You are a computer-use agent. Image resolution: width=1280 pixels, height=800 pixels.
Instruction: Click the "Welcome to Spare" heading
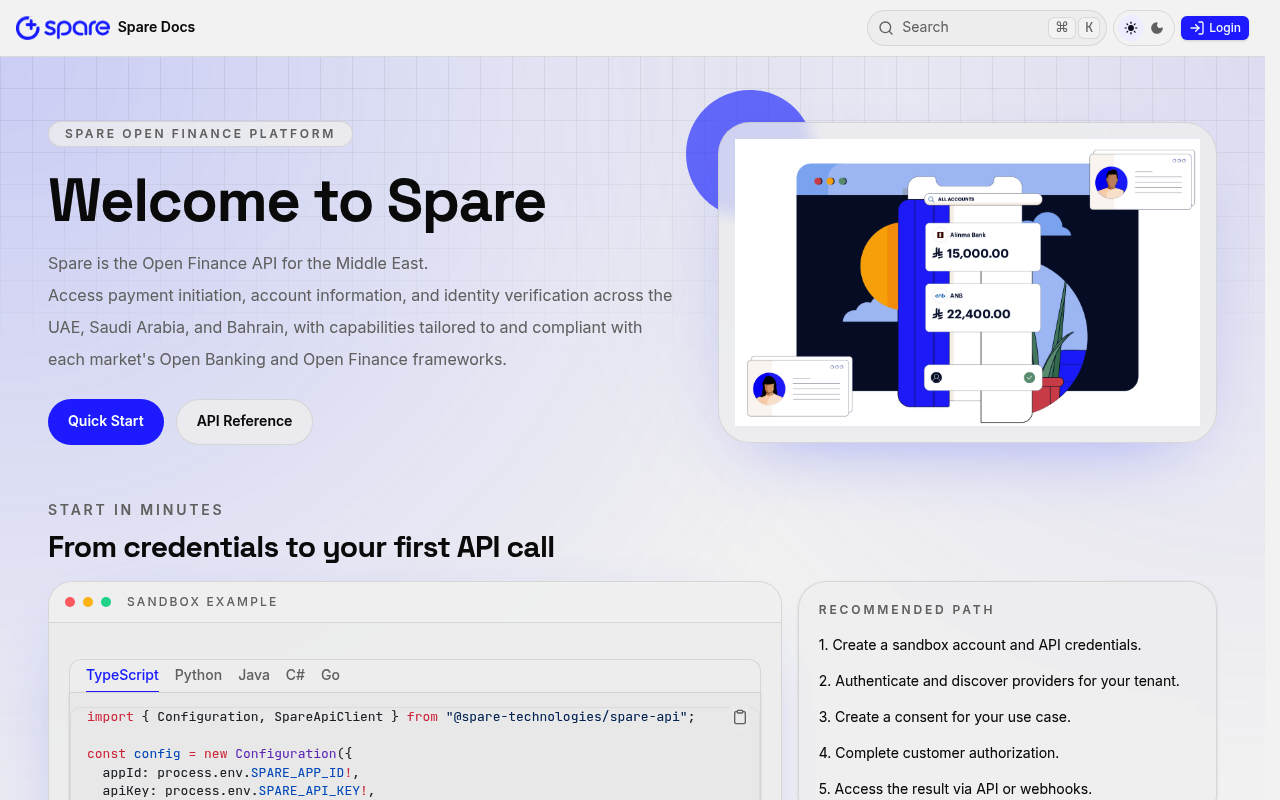297,201
